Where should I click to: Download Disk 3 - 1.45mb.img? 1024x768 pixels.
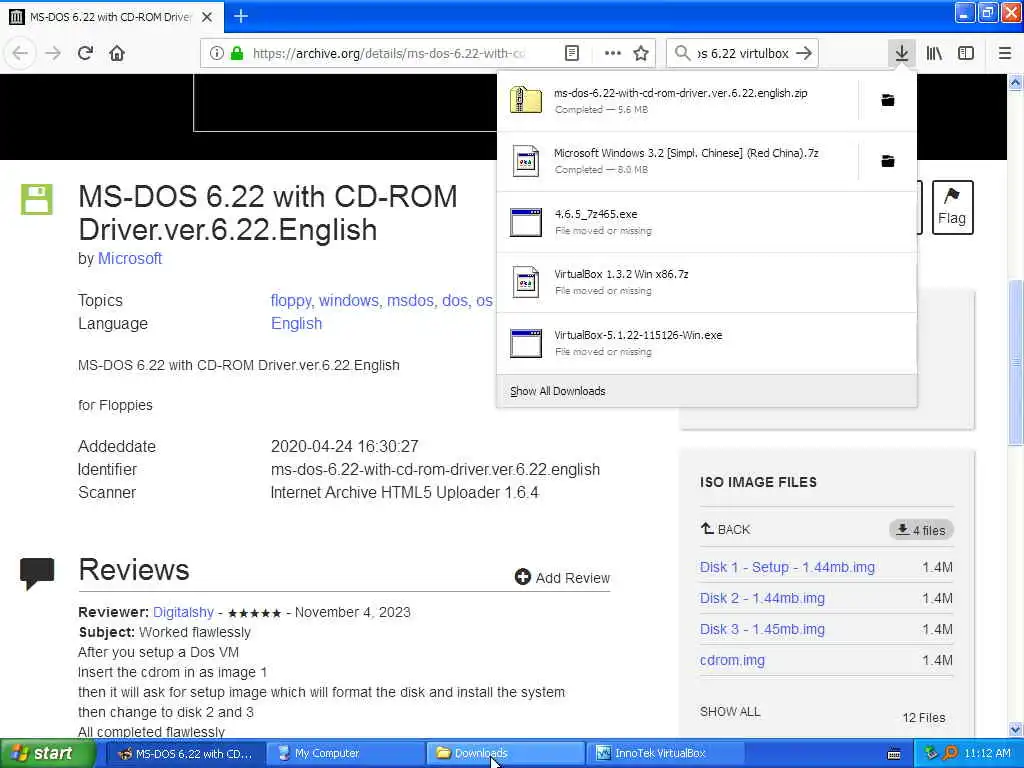click(762, 629)
